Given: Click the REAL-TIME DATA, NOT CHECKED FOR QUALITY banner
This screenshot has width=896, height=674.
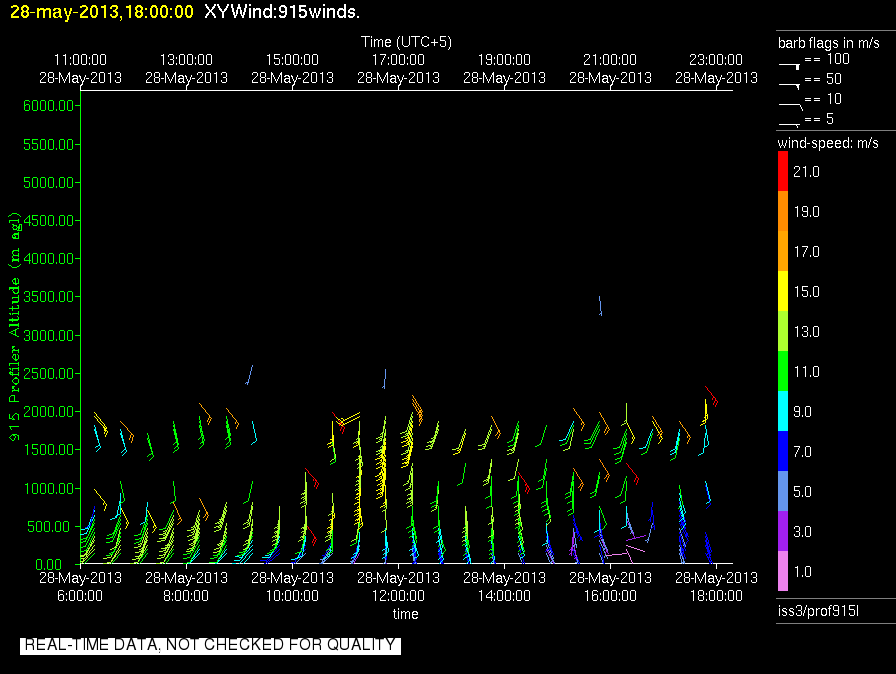Looking at the screenshot, I should coord(210,645).
